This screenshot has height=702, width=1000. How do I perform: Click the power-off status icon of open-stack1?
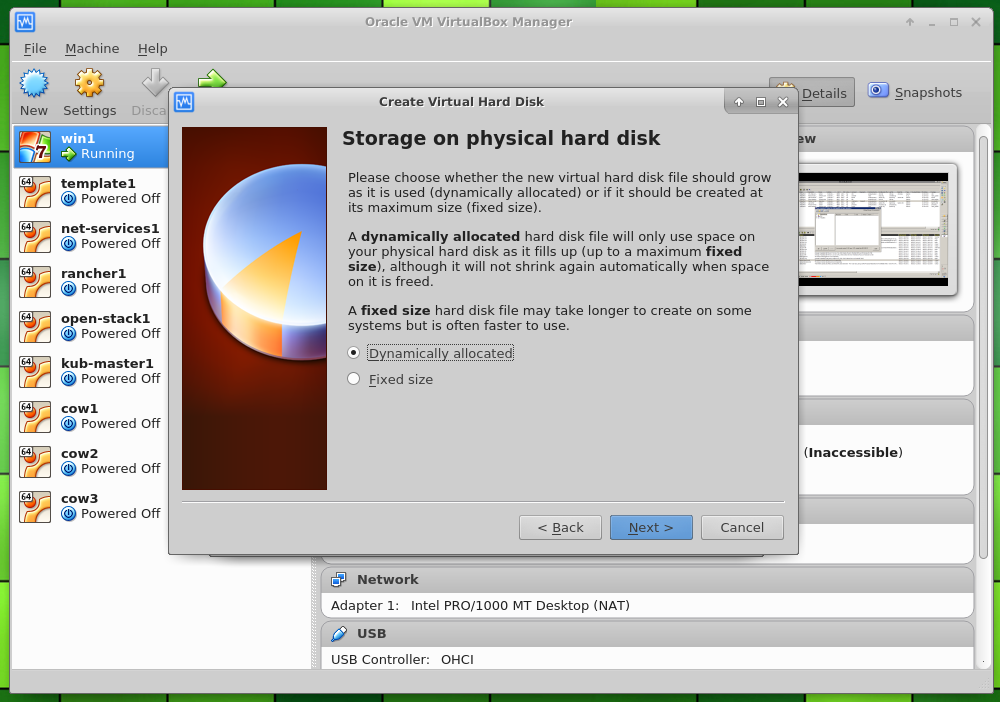[x=68, y=333]
